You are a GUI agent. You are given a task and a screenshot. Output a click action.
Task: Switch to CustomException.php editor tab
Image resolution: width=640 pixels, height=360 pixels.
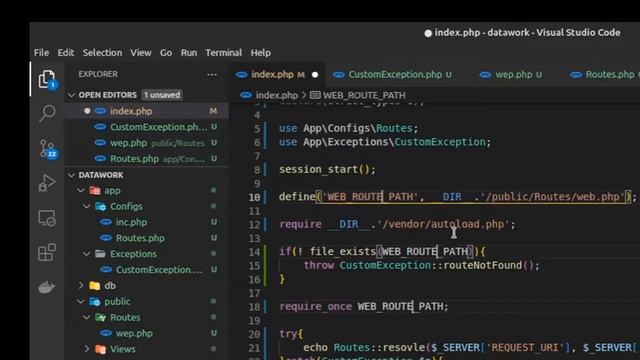[396, 75]
